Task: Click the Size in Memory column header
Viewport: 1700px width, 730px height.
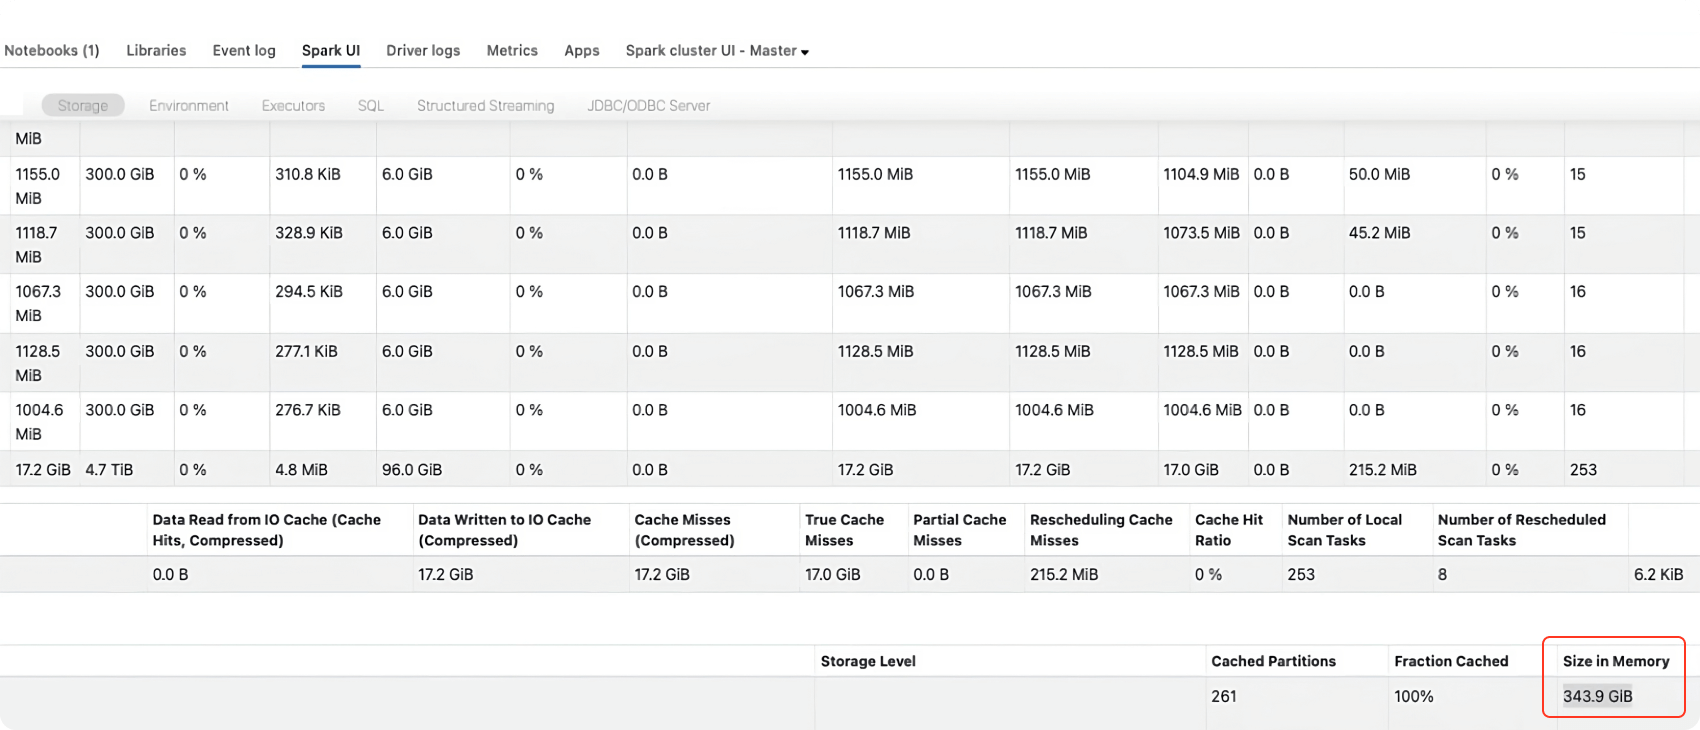Action: coord(1616,661)
